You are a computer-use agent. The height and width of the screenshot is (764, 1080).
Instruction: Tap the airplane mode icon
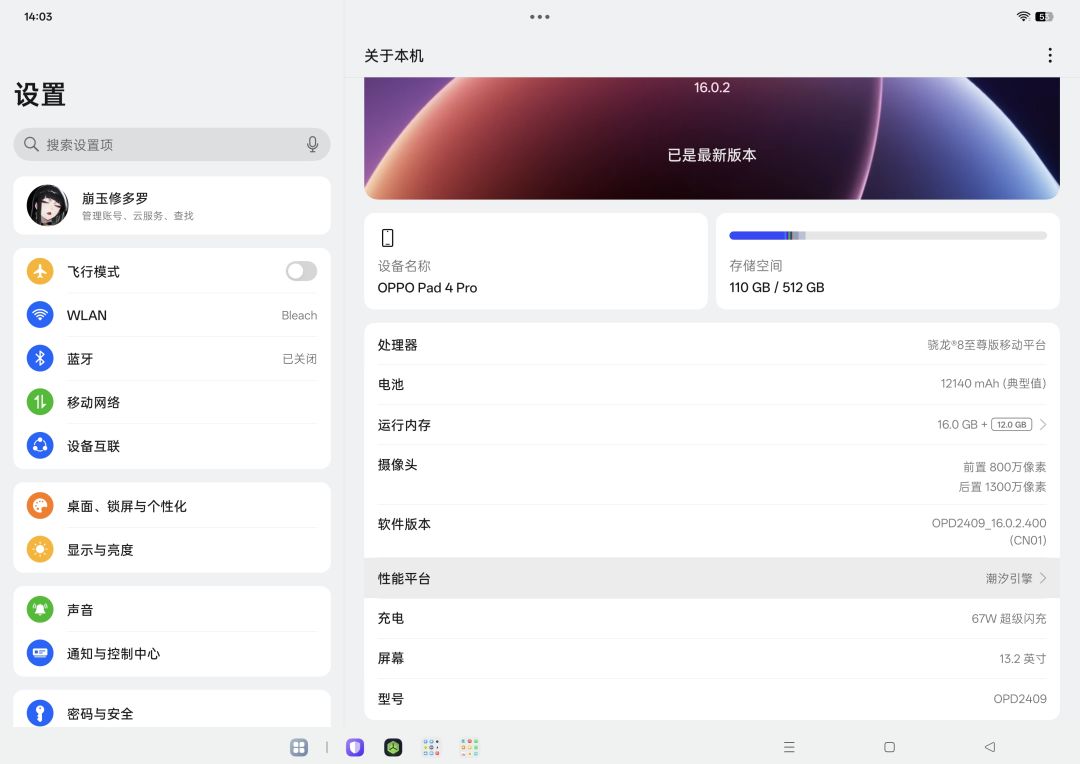coord(40,271)
